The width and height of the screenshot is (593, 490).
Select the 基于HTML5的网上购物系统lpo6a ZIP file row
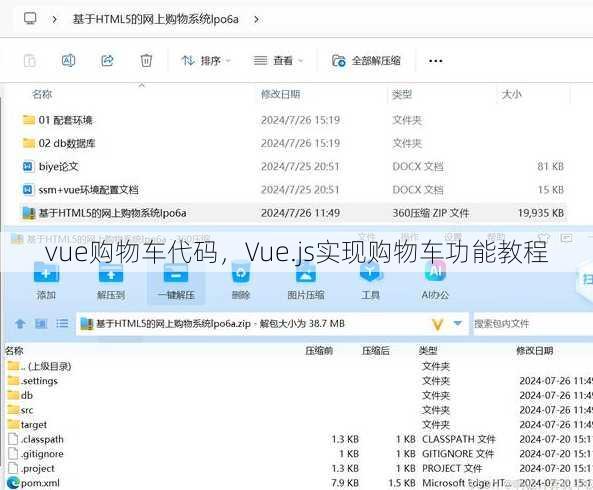pyautogui.click(x=293, y=213)
